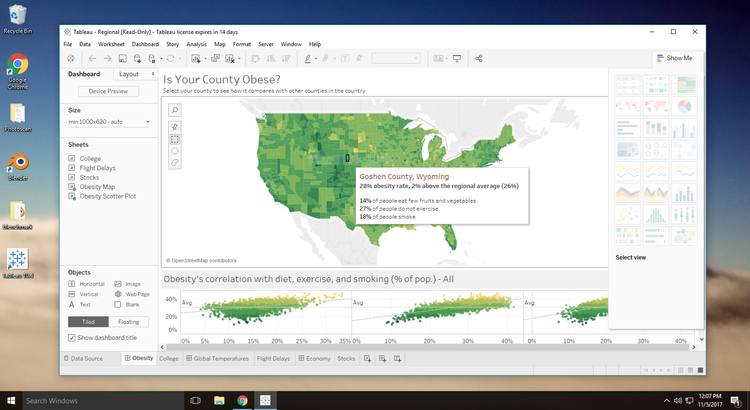The width and height of the screenshot is (750, 410).
Task: Switch to the Layout pane tab
Action: pyautogui.click(x=129, y=74)
